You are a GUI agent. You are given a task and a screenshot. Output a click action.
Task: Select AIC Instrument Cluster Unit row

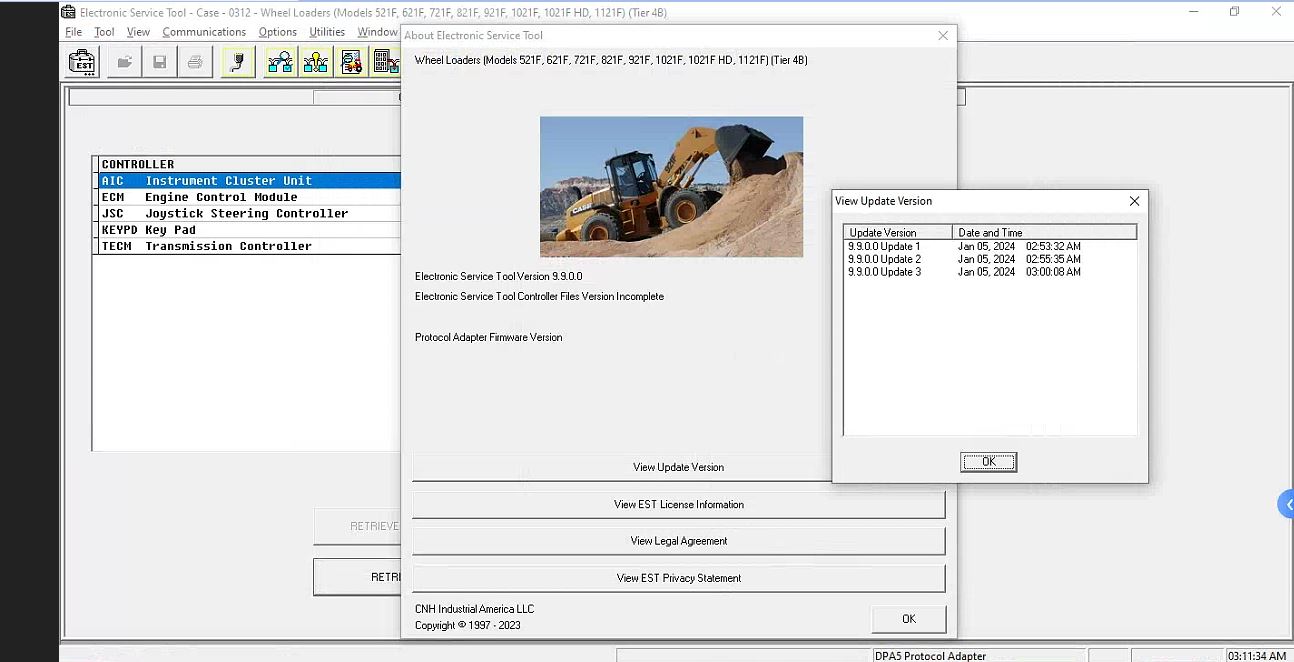[x=247, y=181]
